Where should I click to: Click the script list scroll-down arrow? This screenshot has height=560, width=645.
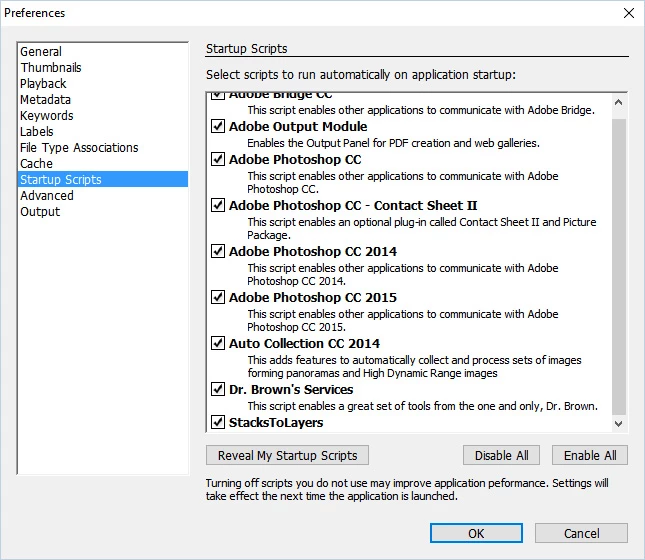[618, 423]
